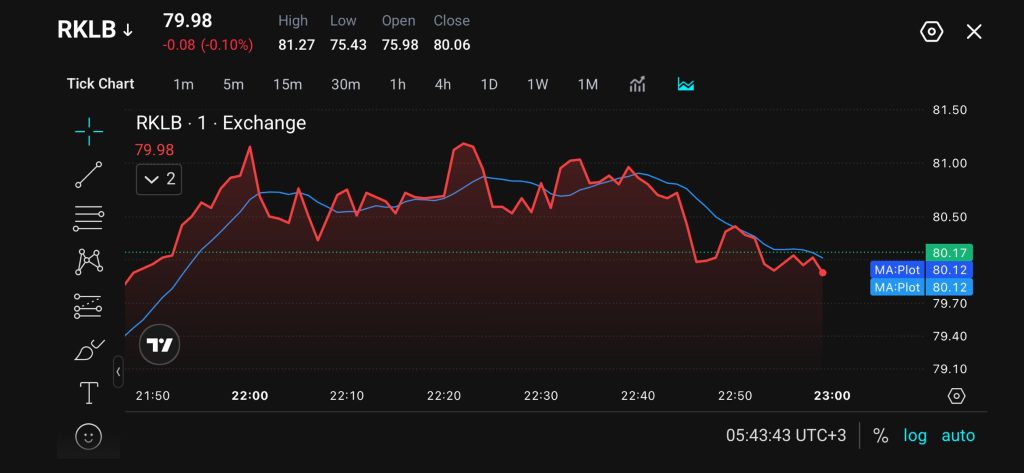This screenshot has height=473, width=1024.
Task: Select the 1D timeframe
Action: (489, 84)
